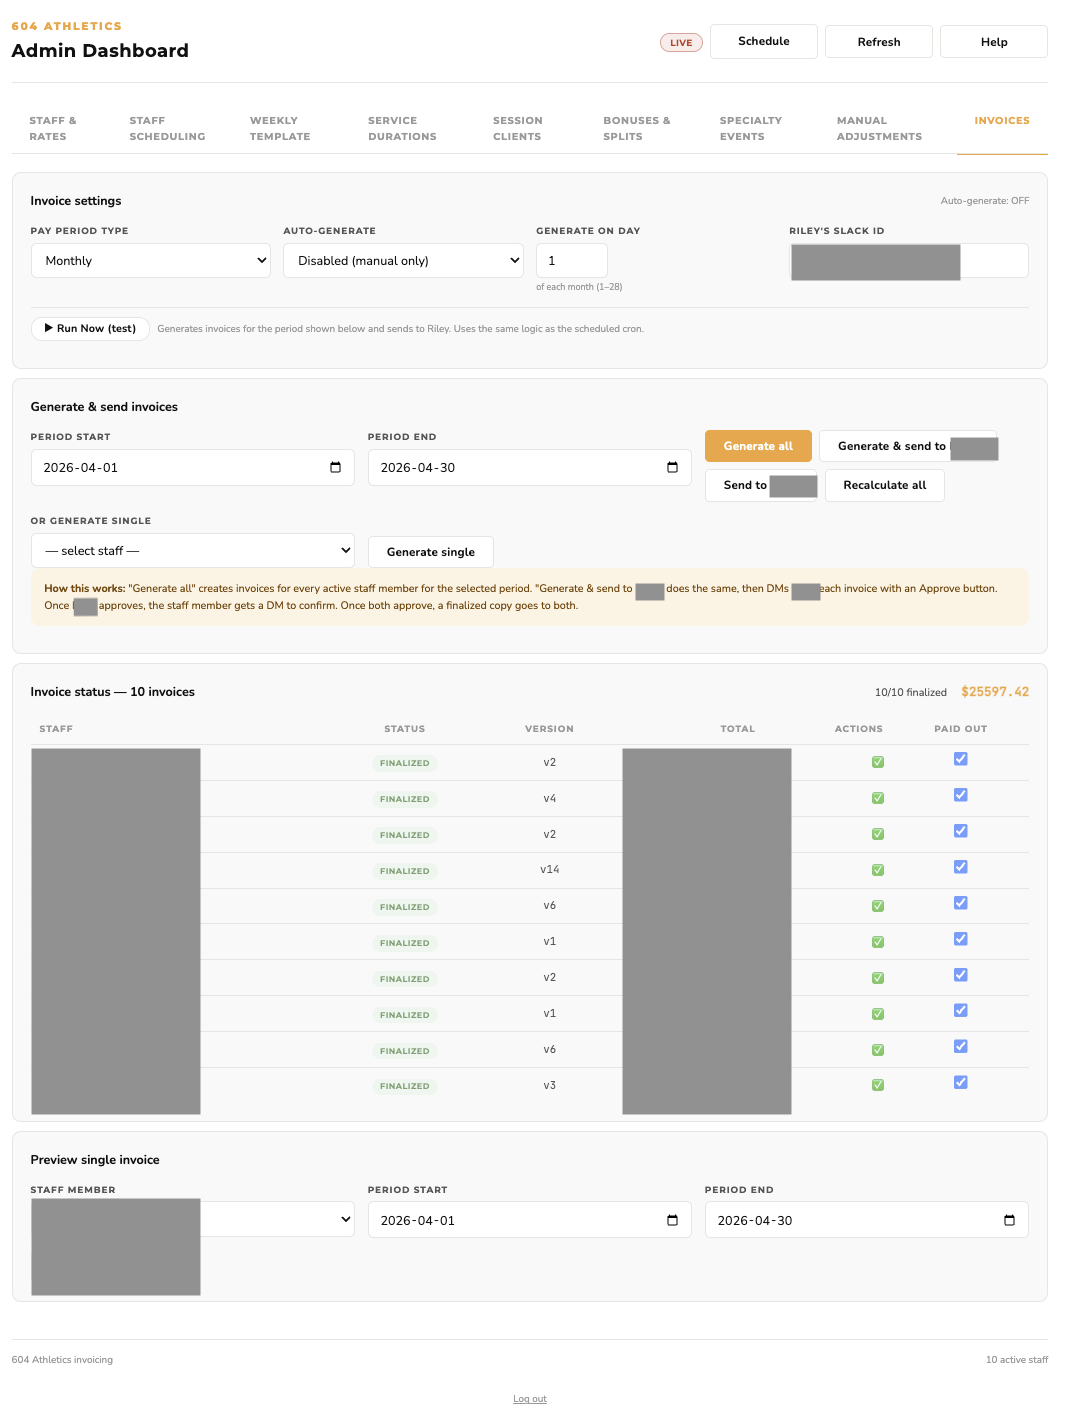The image size is (1065, 1423).
Task: Click the 604 Athletics invoicing footer text
Action: tap(62, 1360)
